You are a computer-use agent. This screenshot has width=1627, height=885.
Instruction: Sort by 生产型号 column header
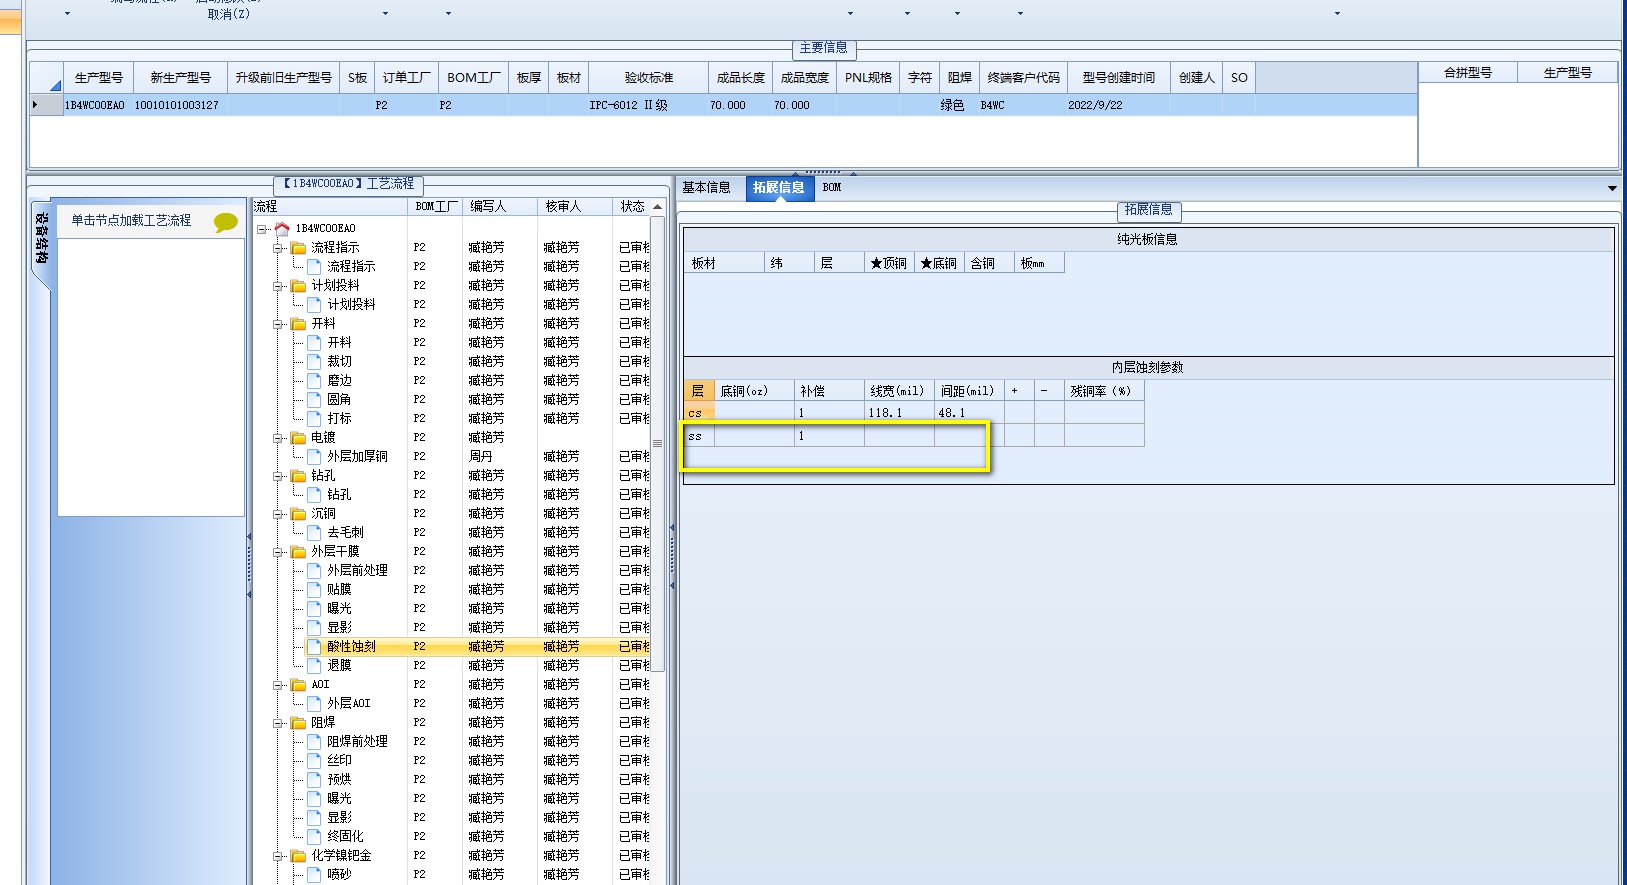click(98, 78)
